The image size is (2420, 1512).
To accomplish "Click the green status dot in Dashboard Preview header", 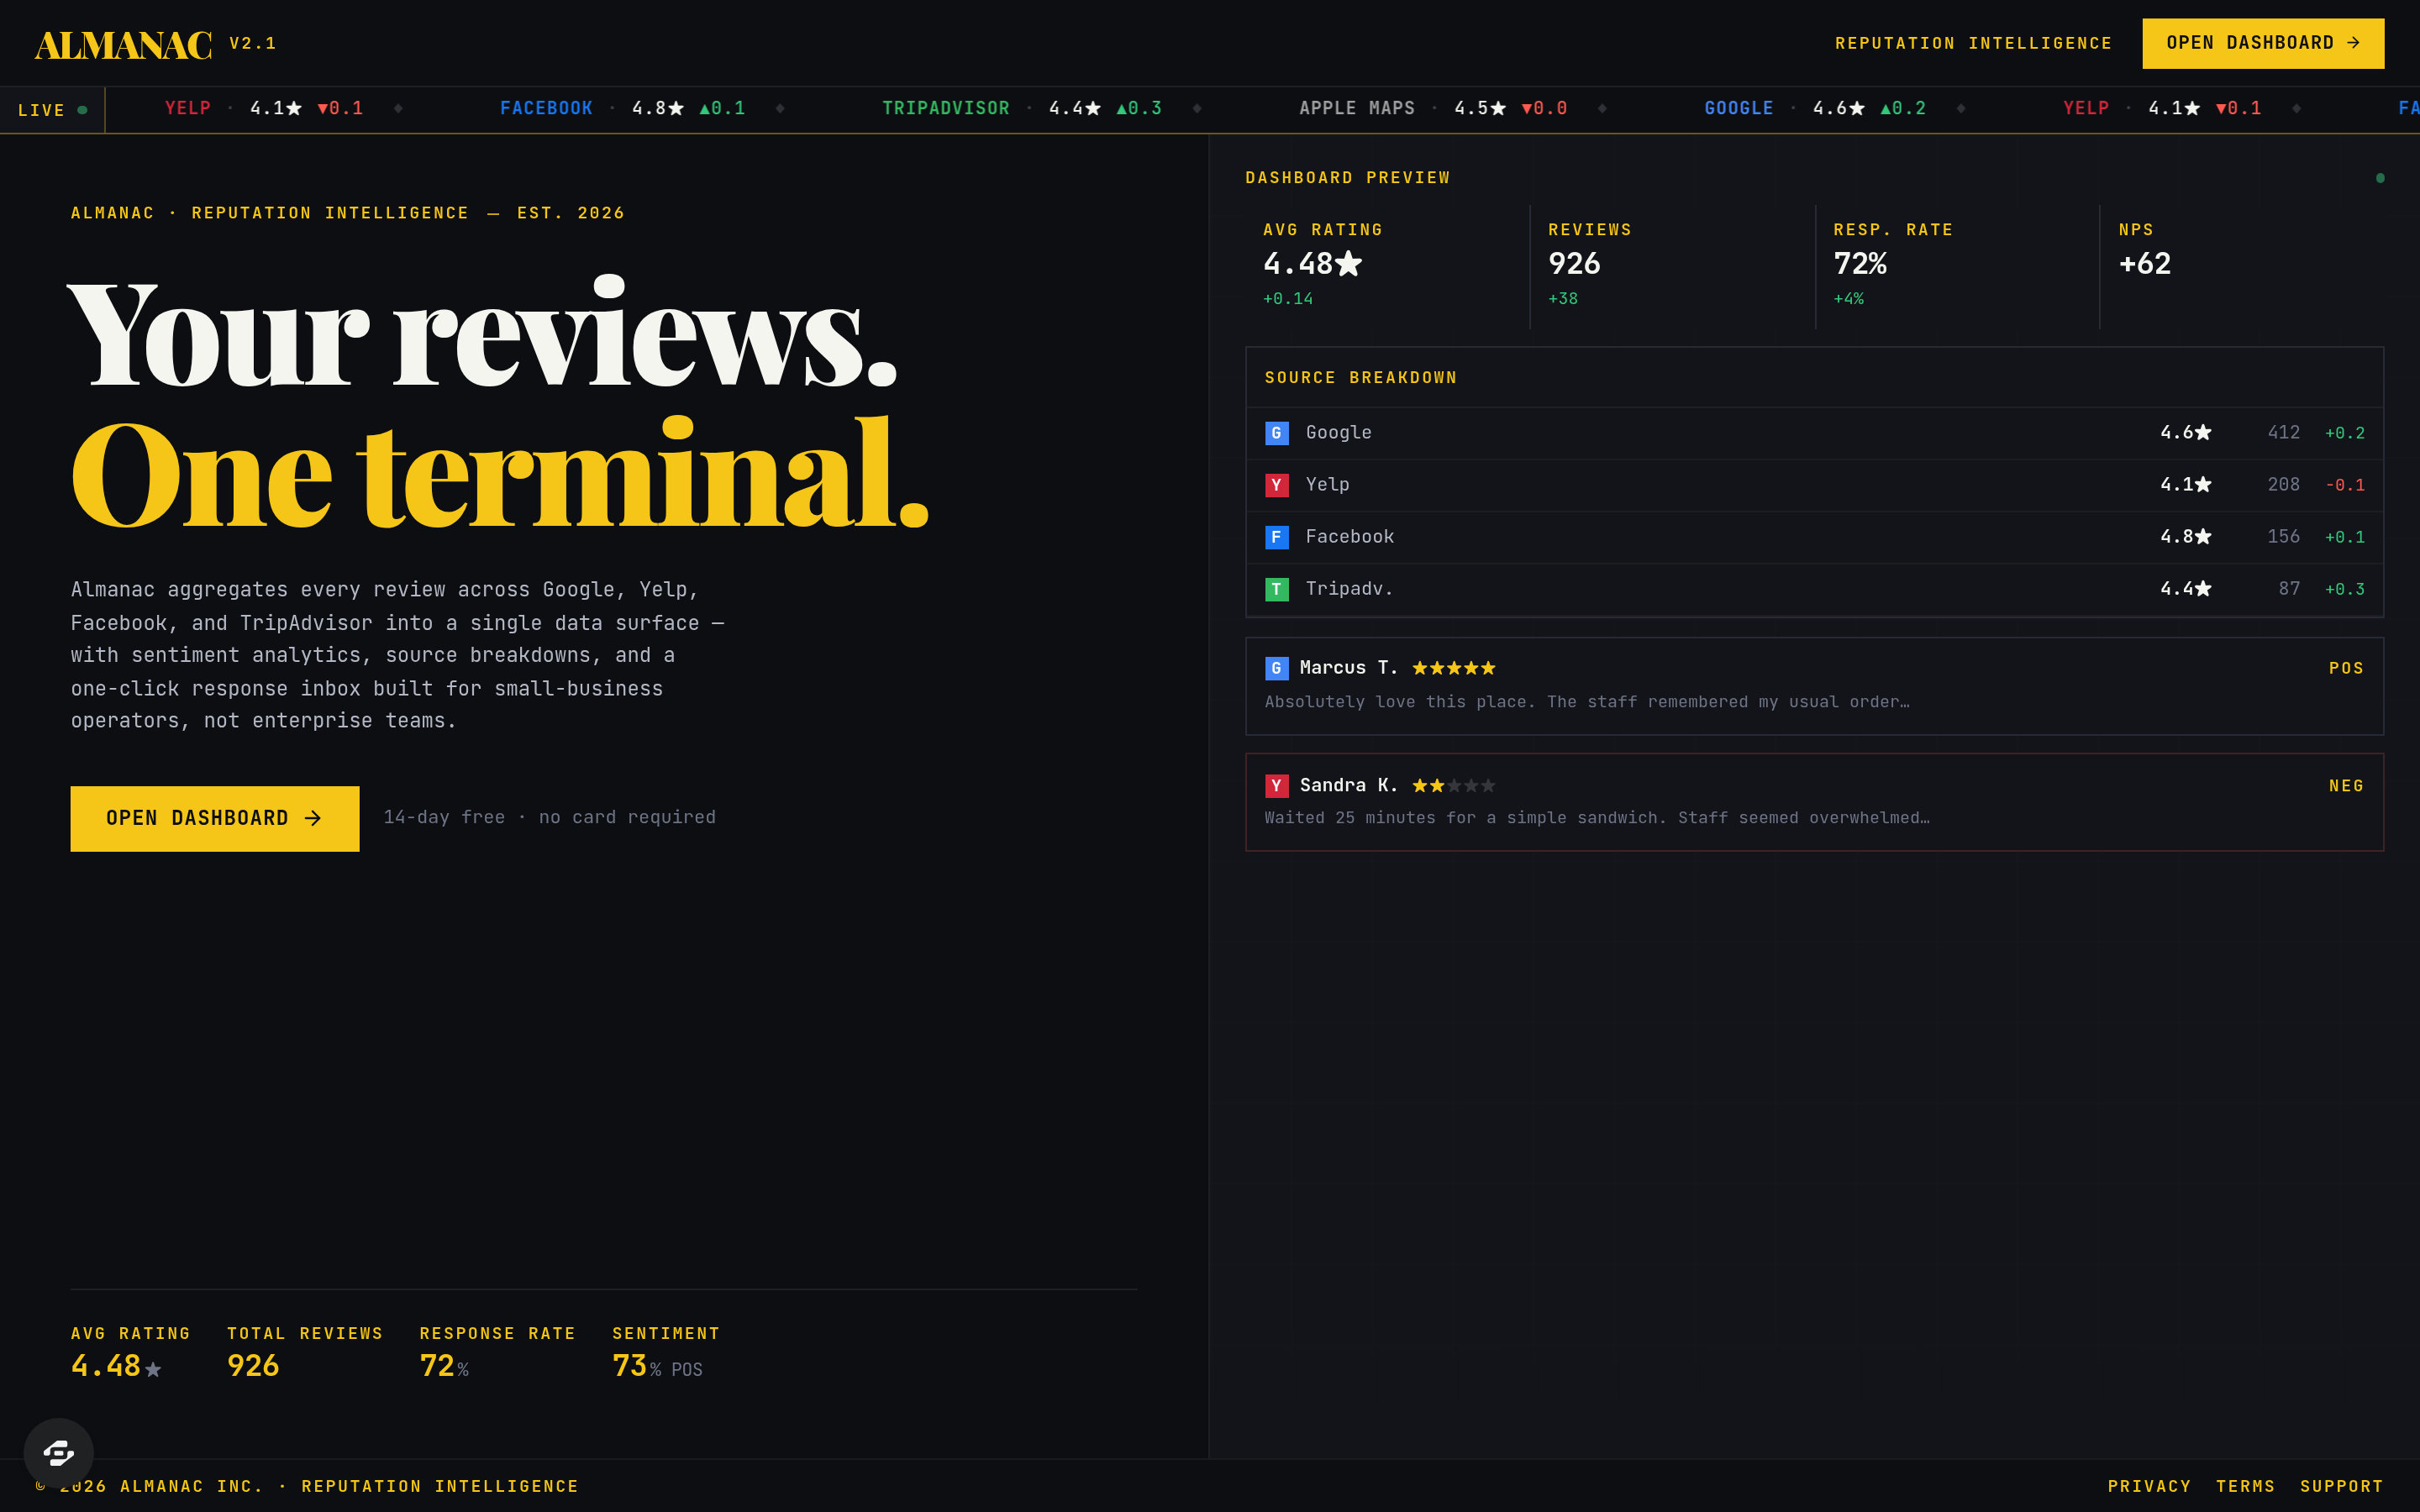I will point(2380,178).
